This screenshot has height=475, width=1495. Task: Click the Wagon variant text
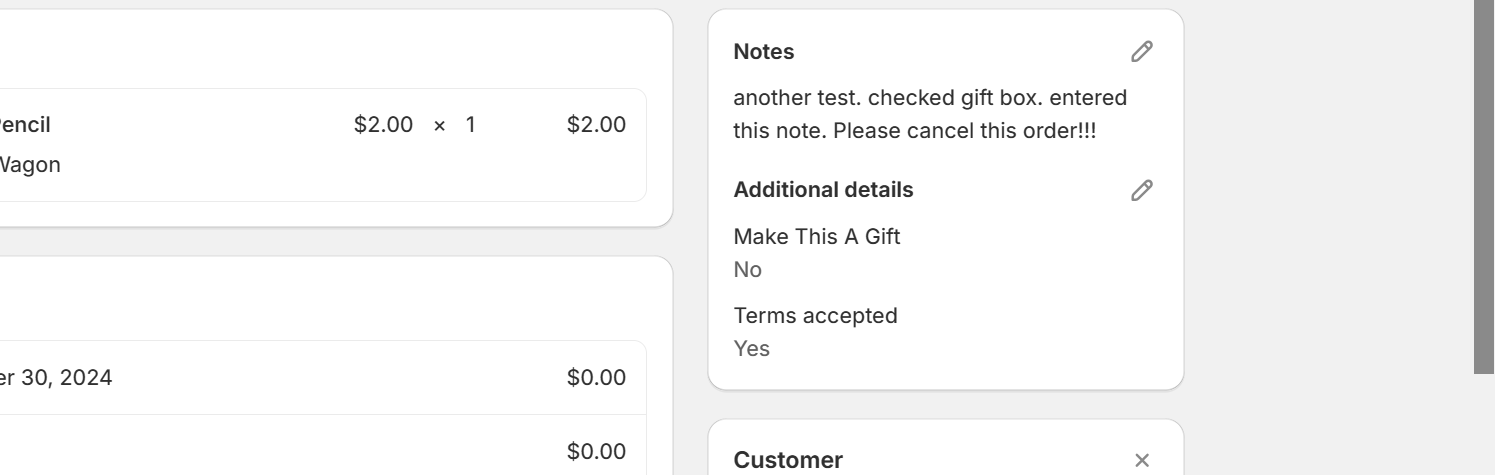tap(30, 165)
